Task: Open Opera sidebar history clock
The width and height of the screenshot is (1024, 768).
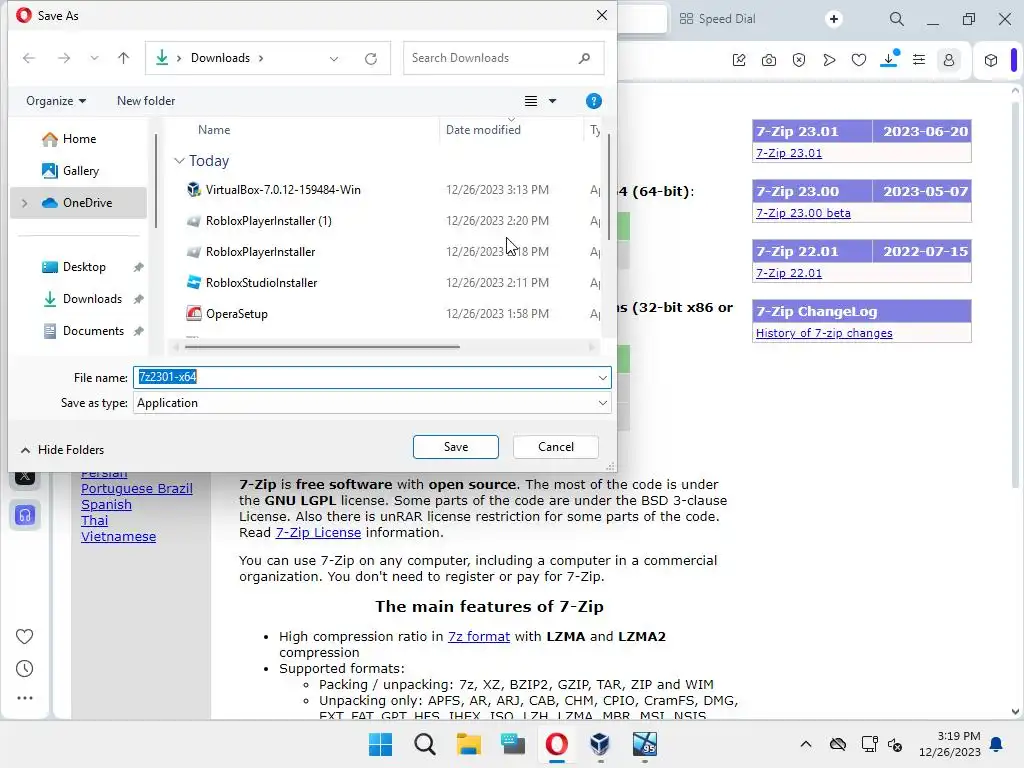Action: coord(24,668)
